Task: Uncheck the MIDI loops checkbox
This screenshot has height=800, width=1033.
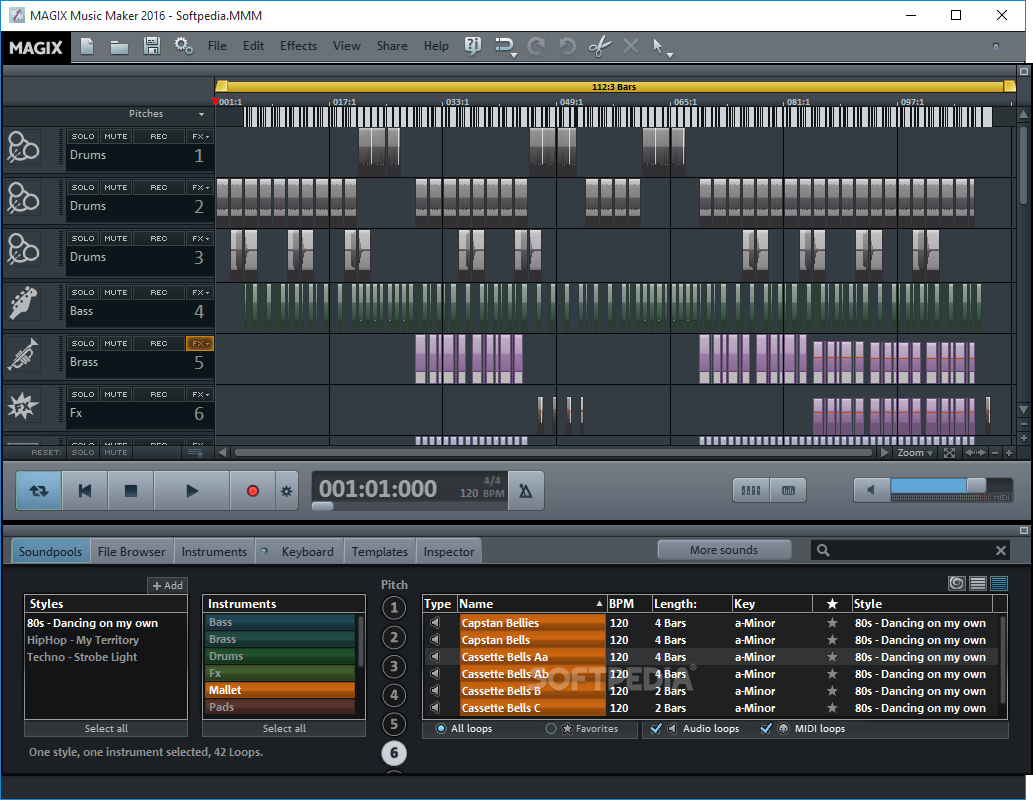Action: coord(766,728)
